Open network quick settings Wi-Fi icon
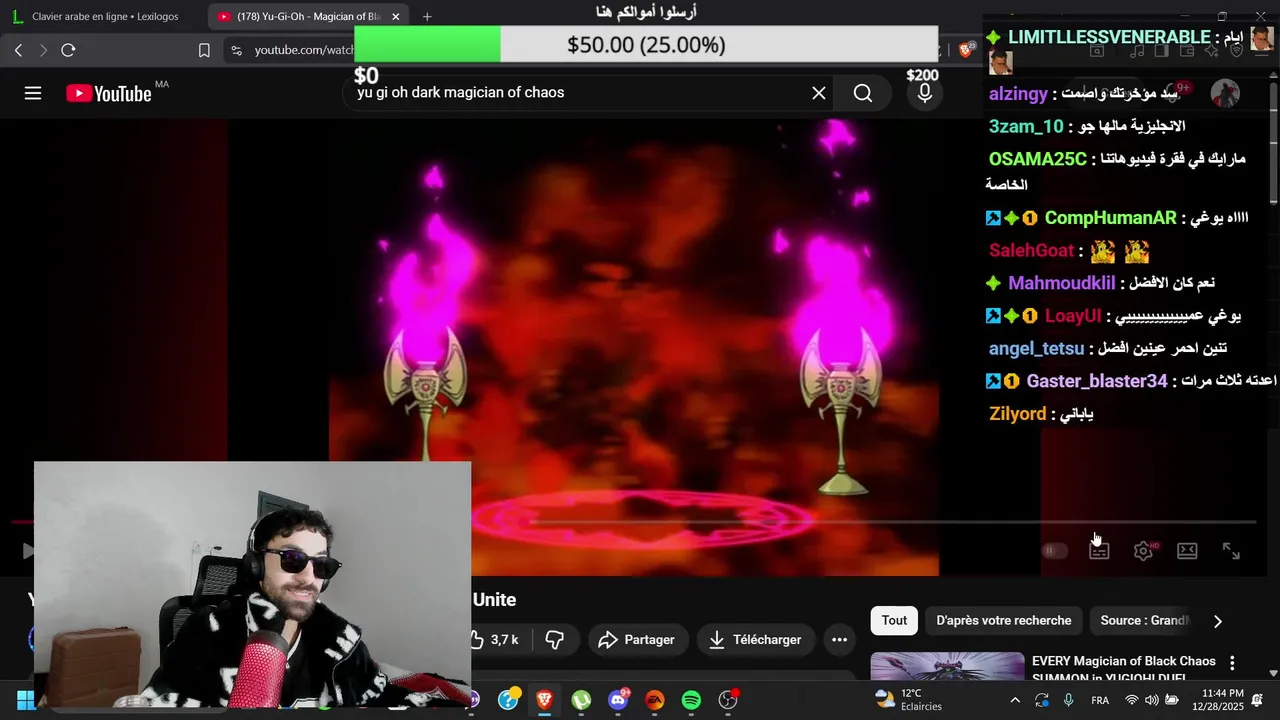Screen dimensions: 1280x720 [x=1132, y=700]
